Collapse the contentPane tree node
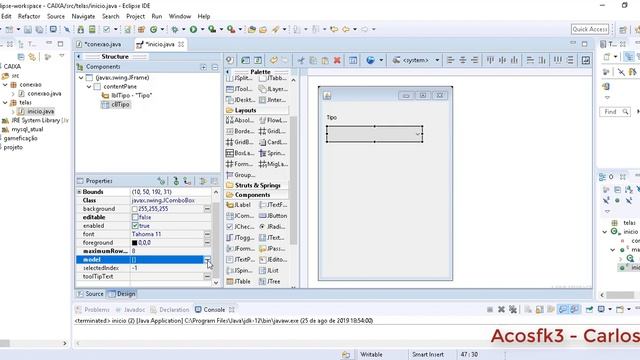This screenshot has width=640, height=360. pyautogui.click(x=89, y=87)
